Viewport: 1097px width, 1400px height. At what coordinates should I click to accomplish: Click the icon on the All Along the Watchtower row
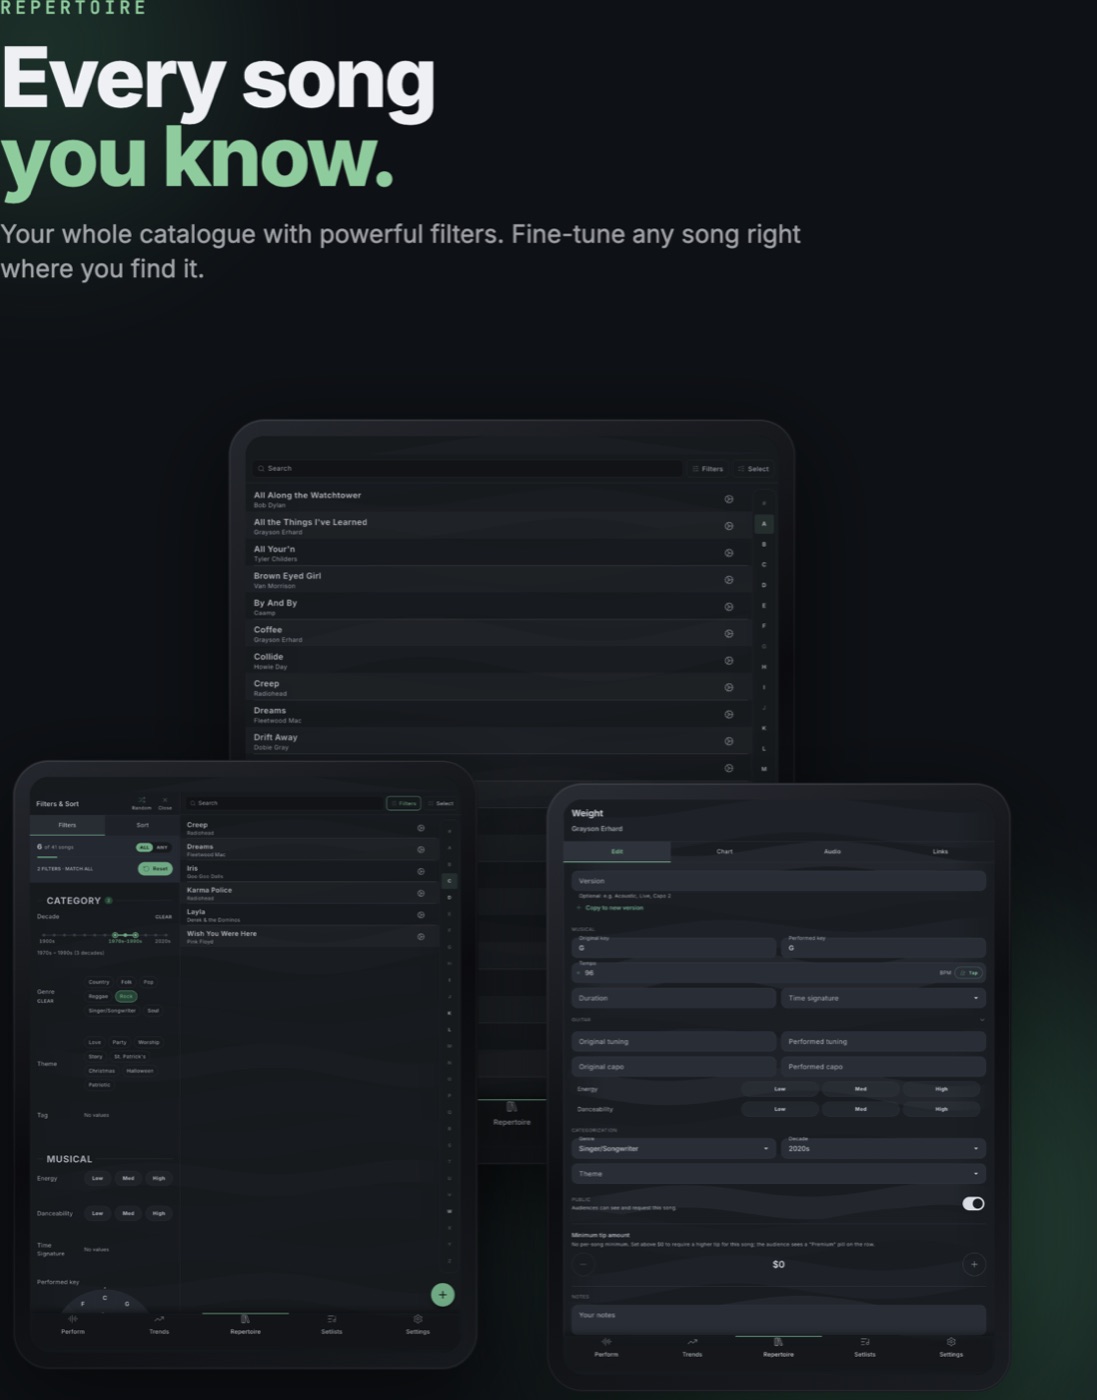(728, 499)
